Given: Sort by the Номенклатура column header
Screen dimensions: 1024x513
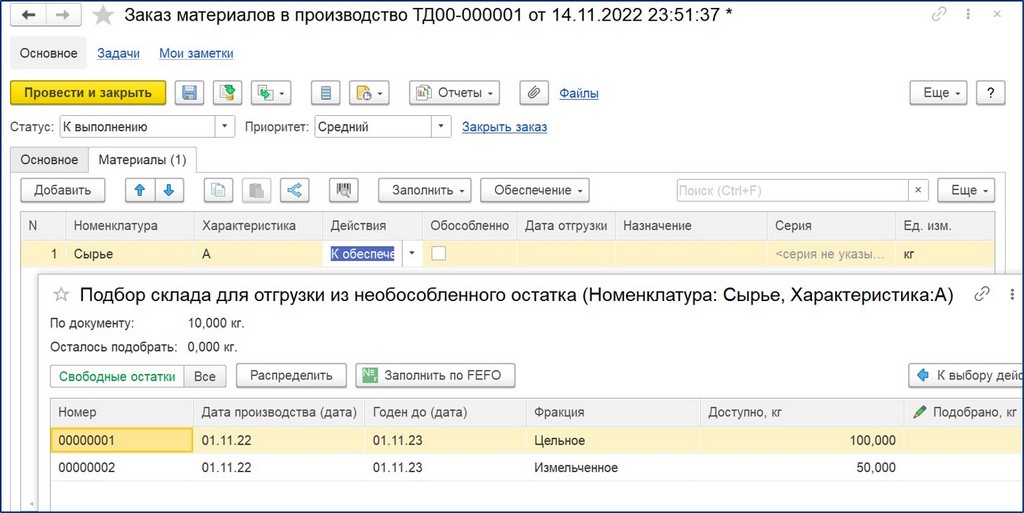Looking at the screenshot, I should click(129, 226).
